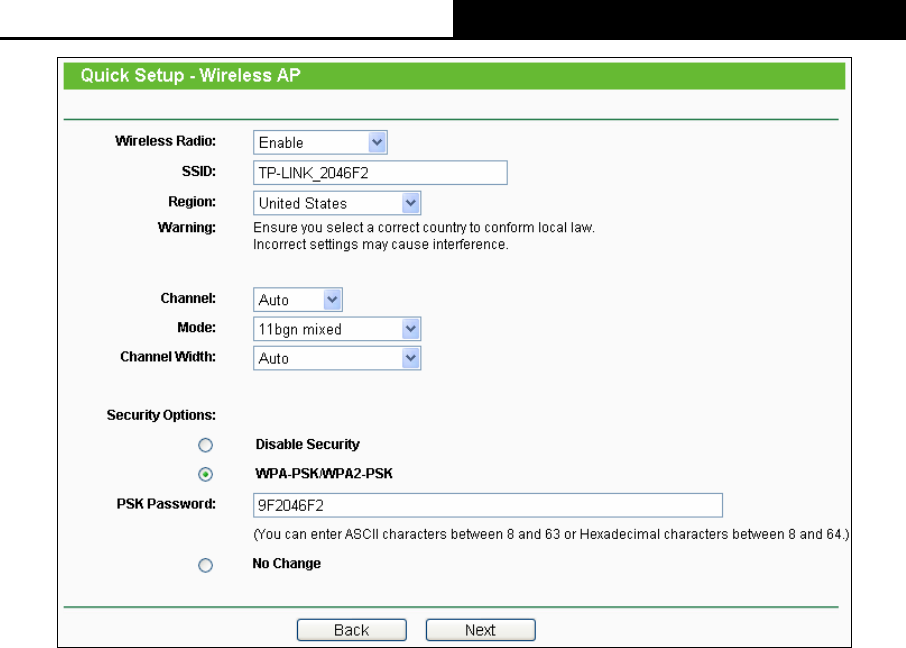Open the Mode dropdown showing 11bgn mixed
The width and height of the screenshot is (906, 648).
coord(337,329)
